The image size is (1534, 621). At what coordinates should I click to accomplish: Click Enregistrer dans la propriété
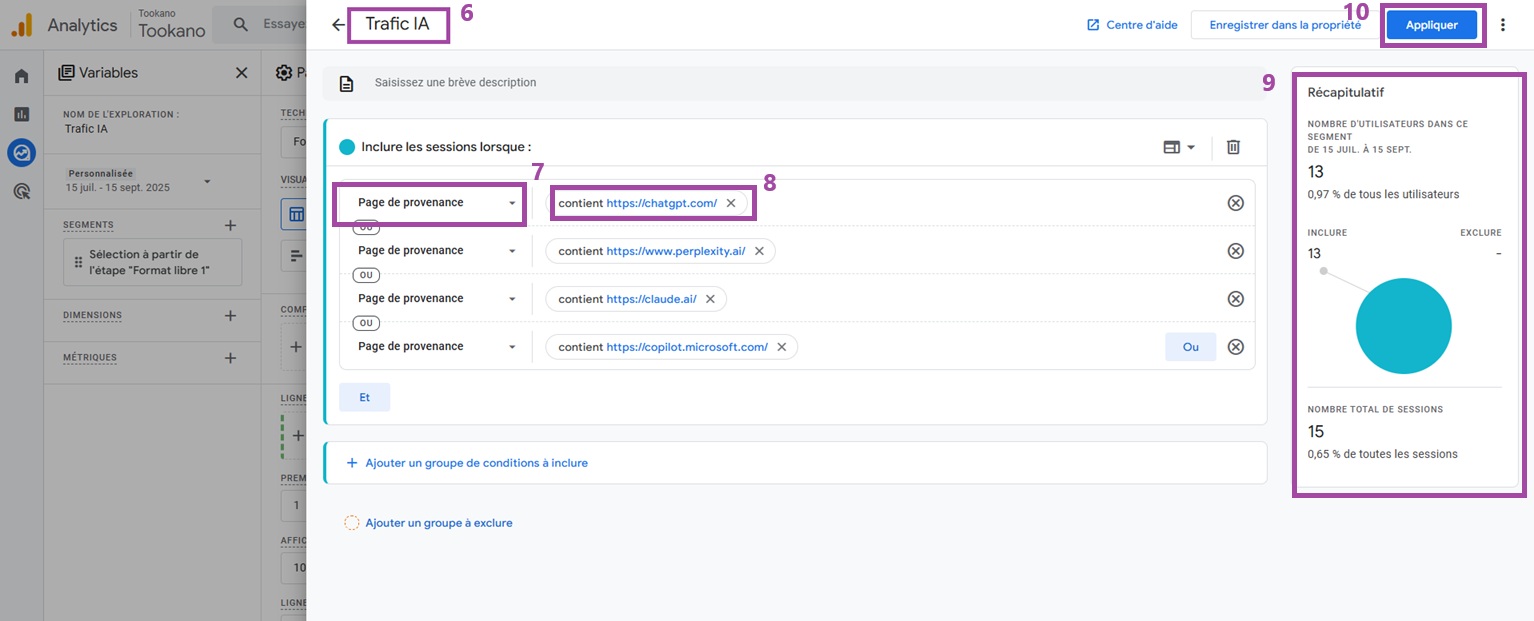pyautogui.click(x=1284, y=25)
